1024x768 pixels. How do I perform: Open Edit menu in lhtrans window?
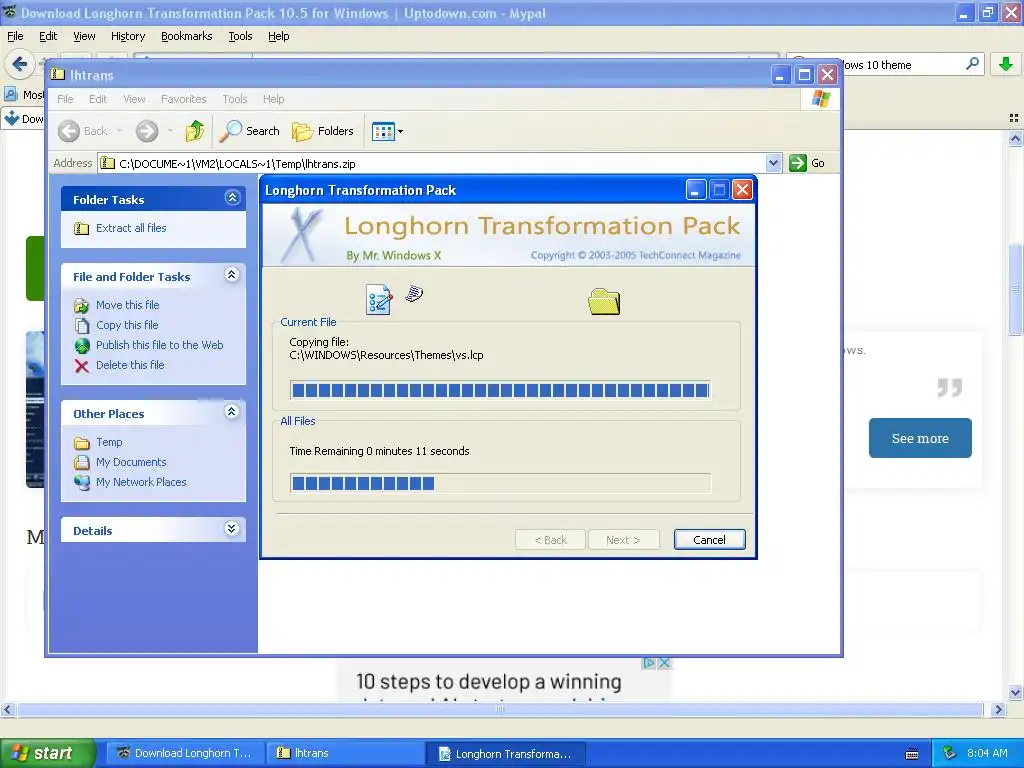[98, 99]
